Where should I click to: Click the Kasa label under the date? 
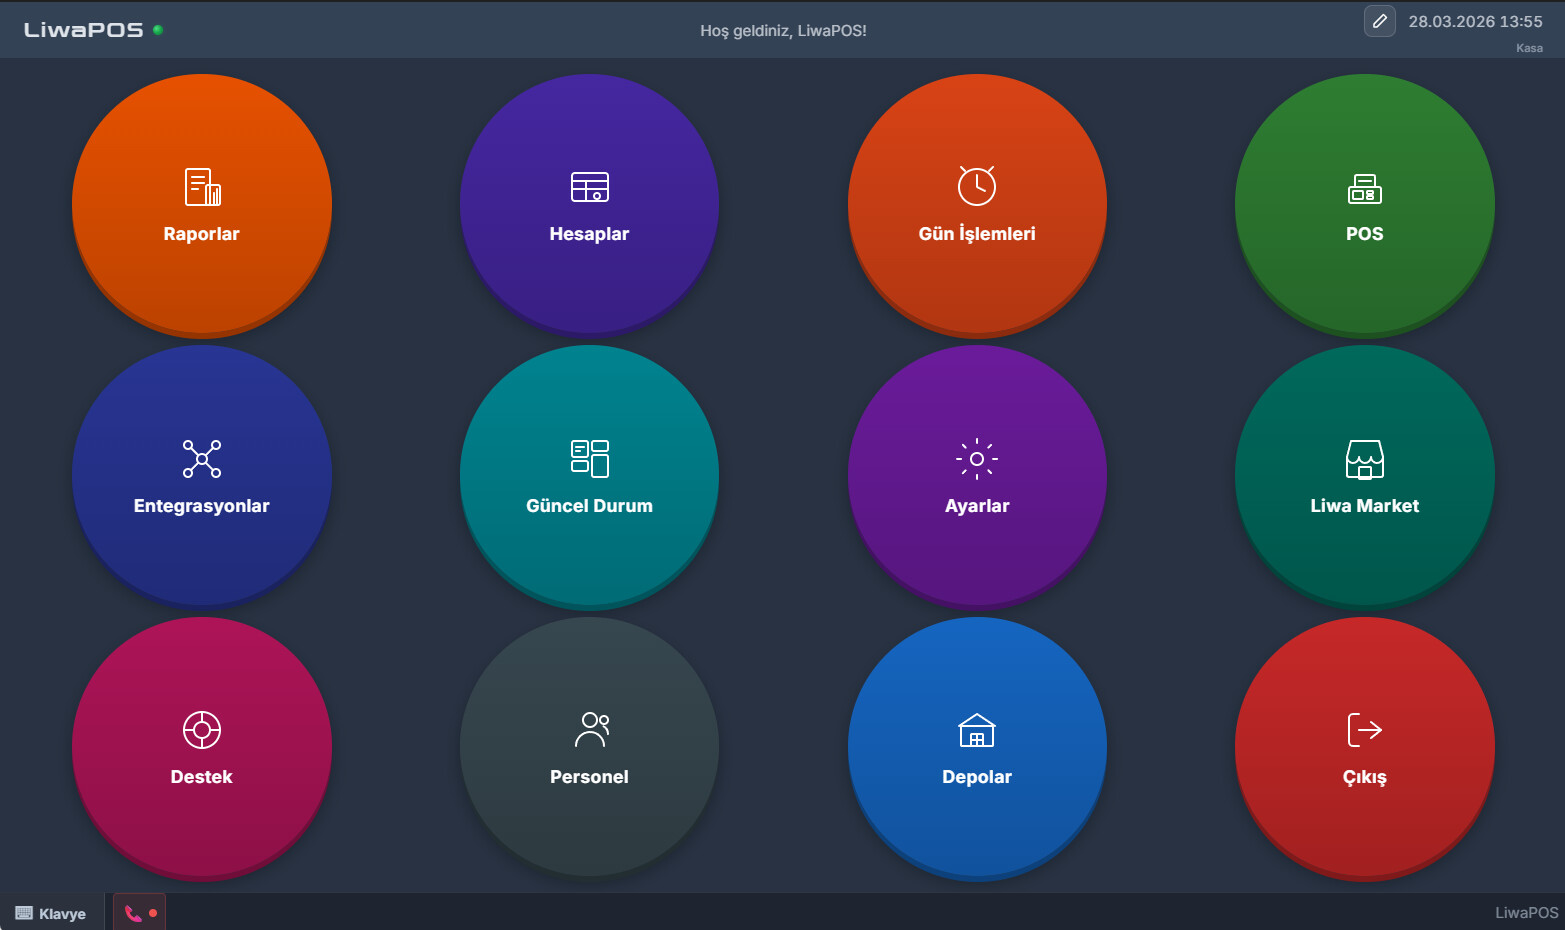[1528, 48]
